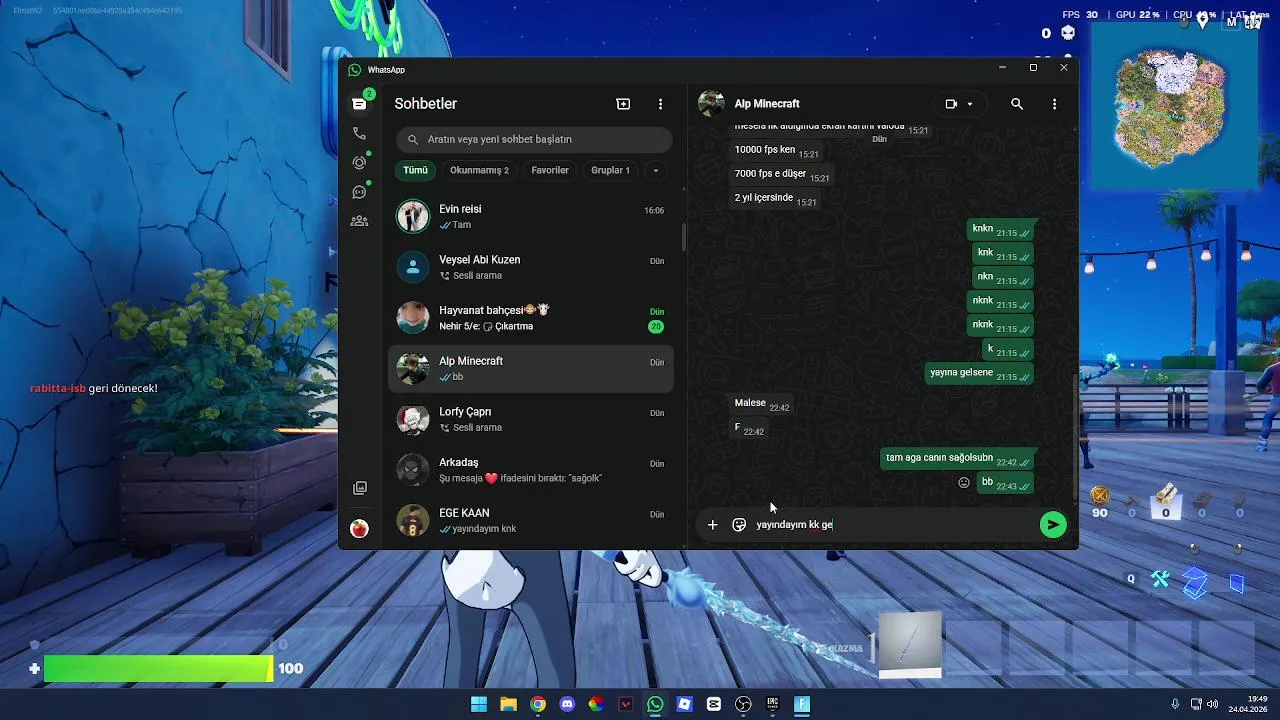
Task: Click the EGE KAAN profile picture
Action: [x=413, y=521]
